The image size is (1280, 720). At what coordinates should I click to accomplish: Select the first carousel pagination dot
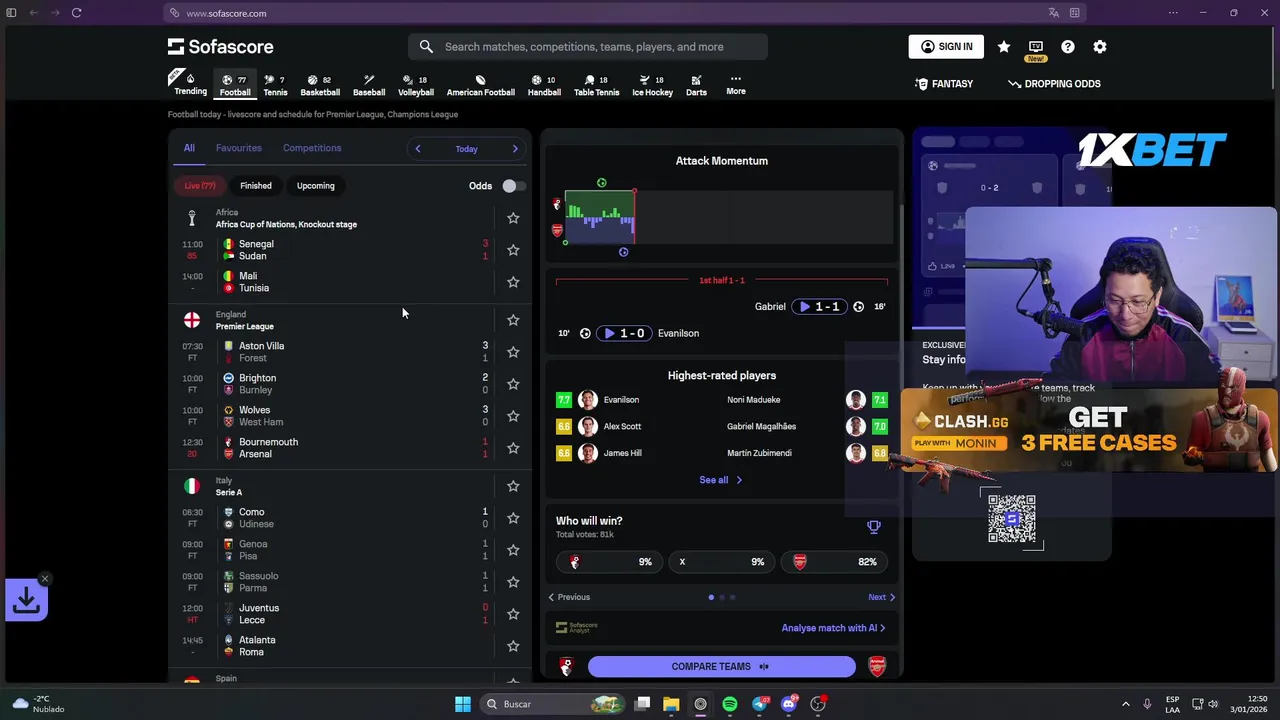pyautogui.click(x=711, y=597)
